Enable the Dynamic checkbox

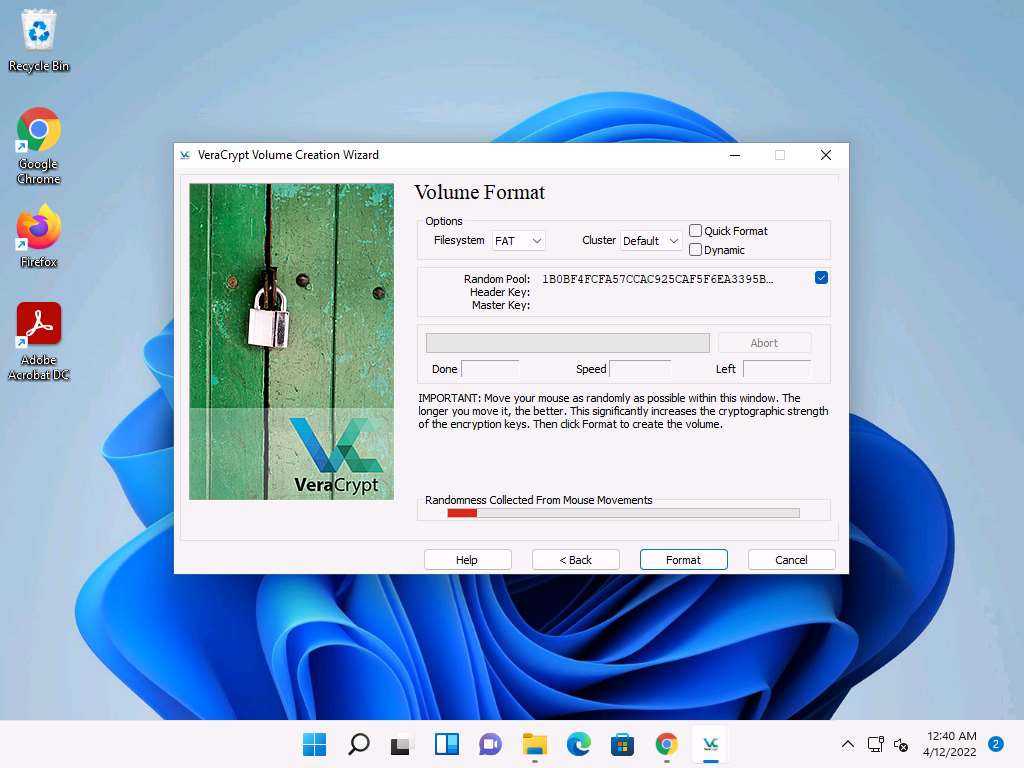pos(696,250)
